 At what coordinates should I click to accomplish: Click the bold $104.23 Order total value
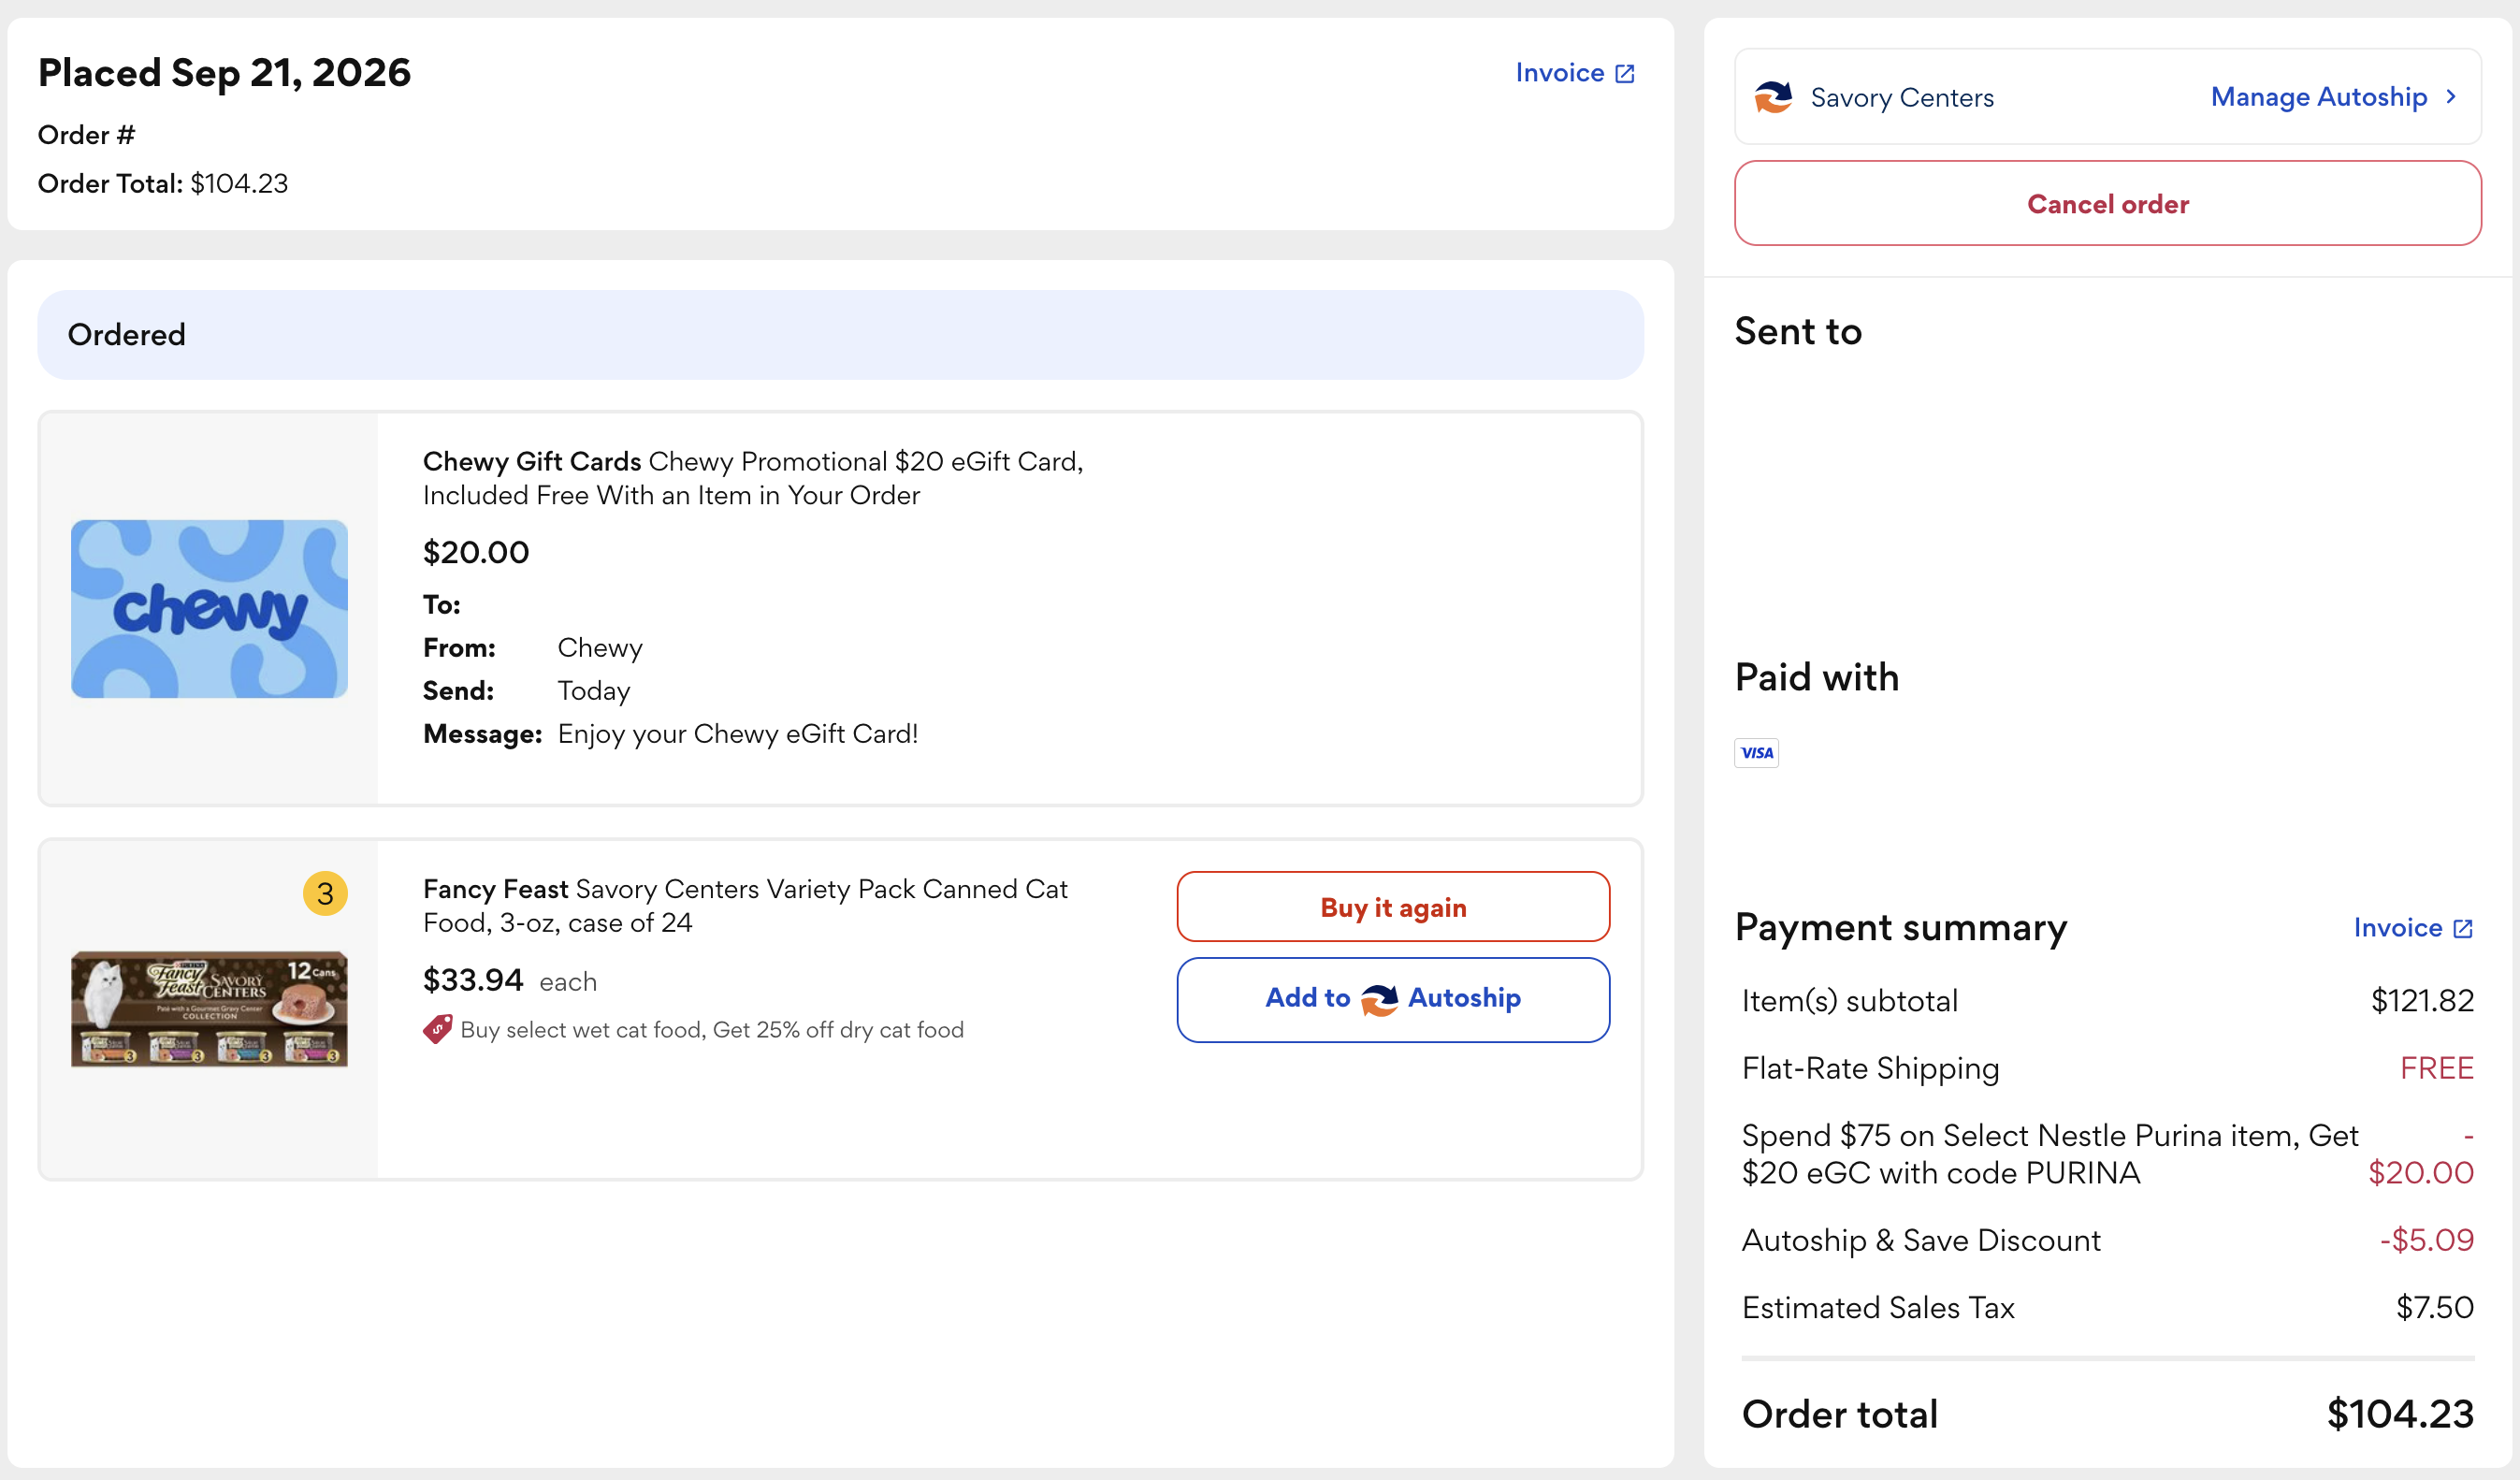coord(2400,1414)
